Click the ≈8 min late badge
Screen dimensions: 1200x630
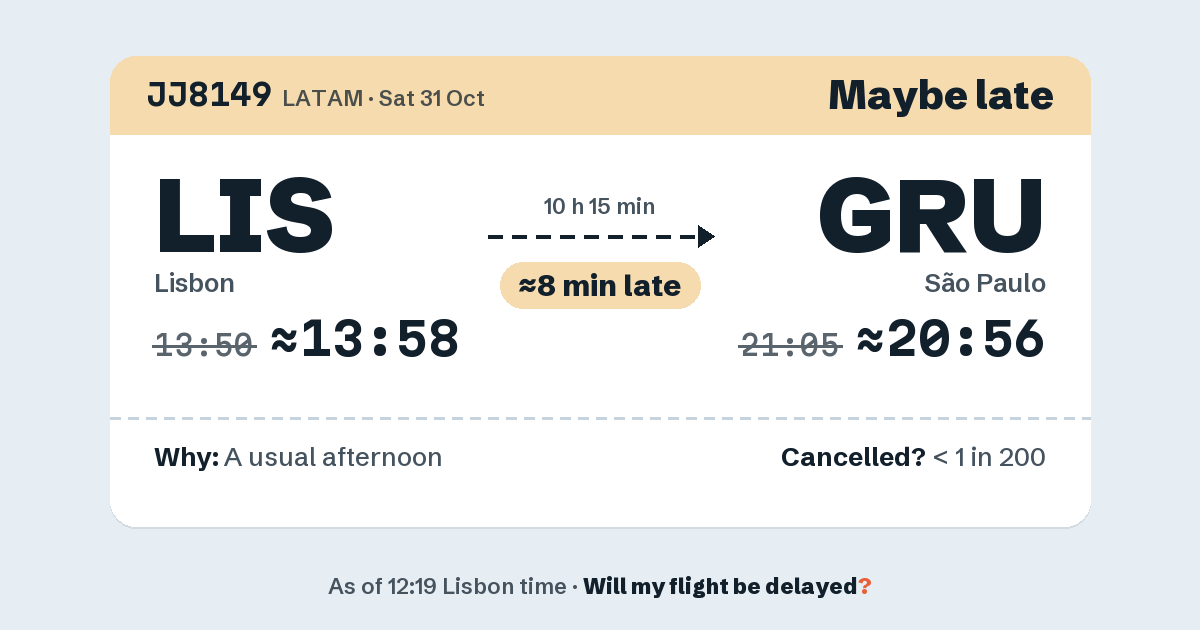(x=600, y=286)
